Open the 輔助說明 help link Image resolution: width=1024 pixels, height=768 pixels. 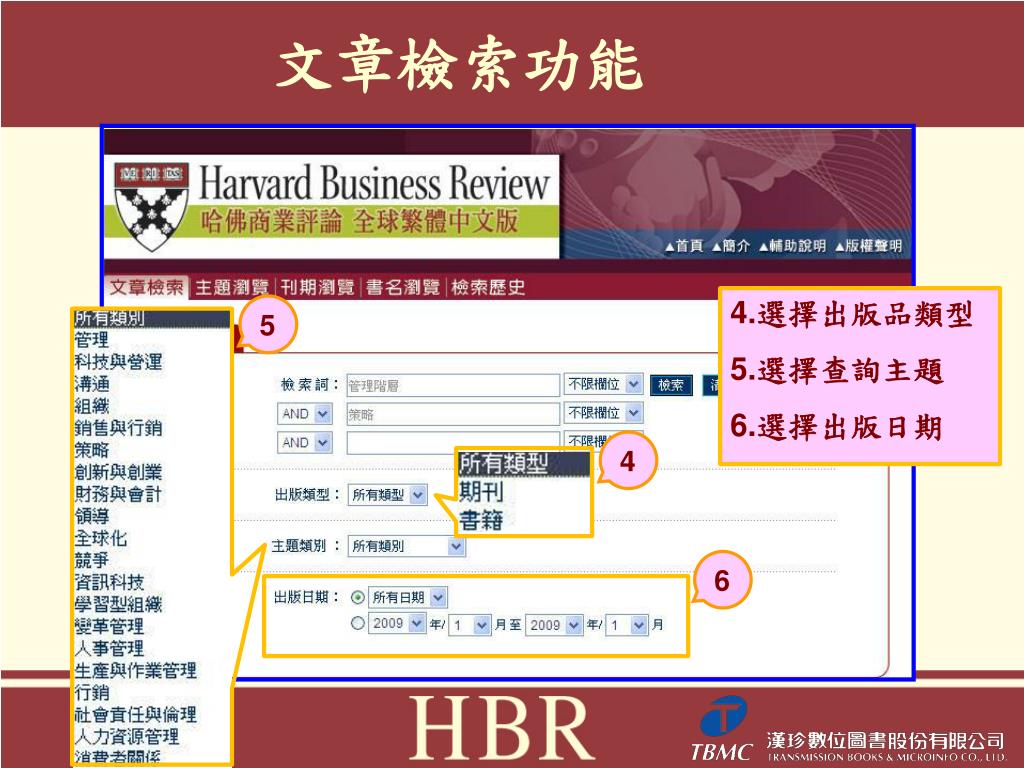click(792, 246)
